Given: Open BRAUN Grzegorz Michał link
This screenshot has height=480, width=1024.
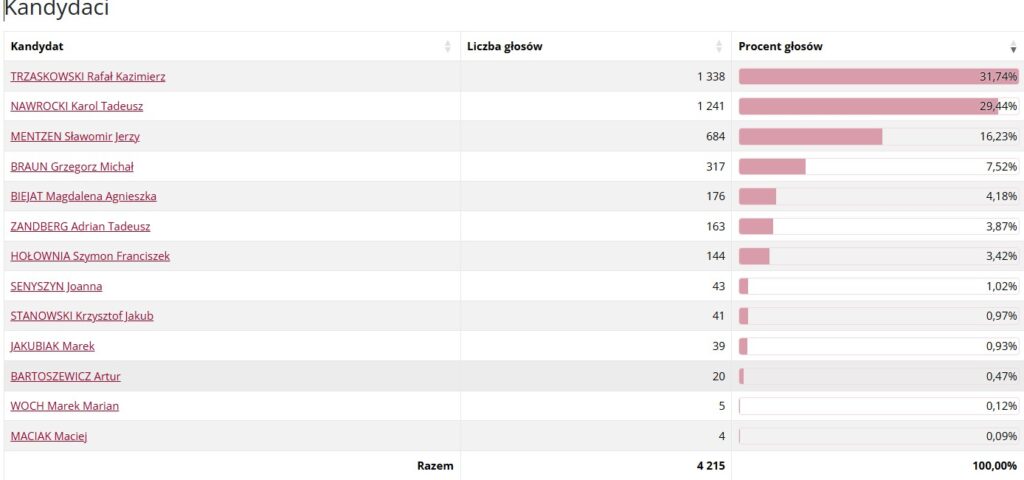Looking at the screenshot, I should pyautogui.click(x=72, y=167).
